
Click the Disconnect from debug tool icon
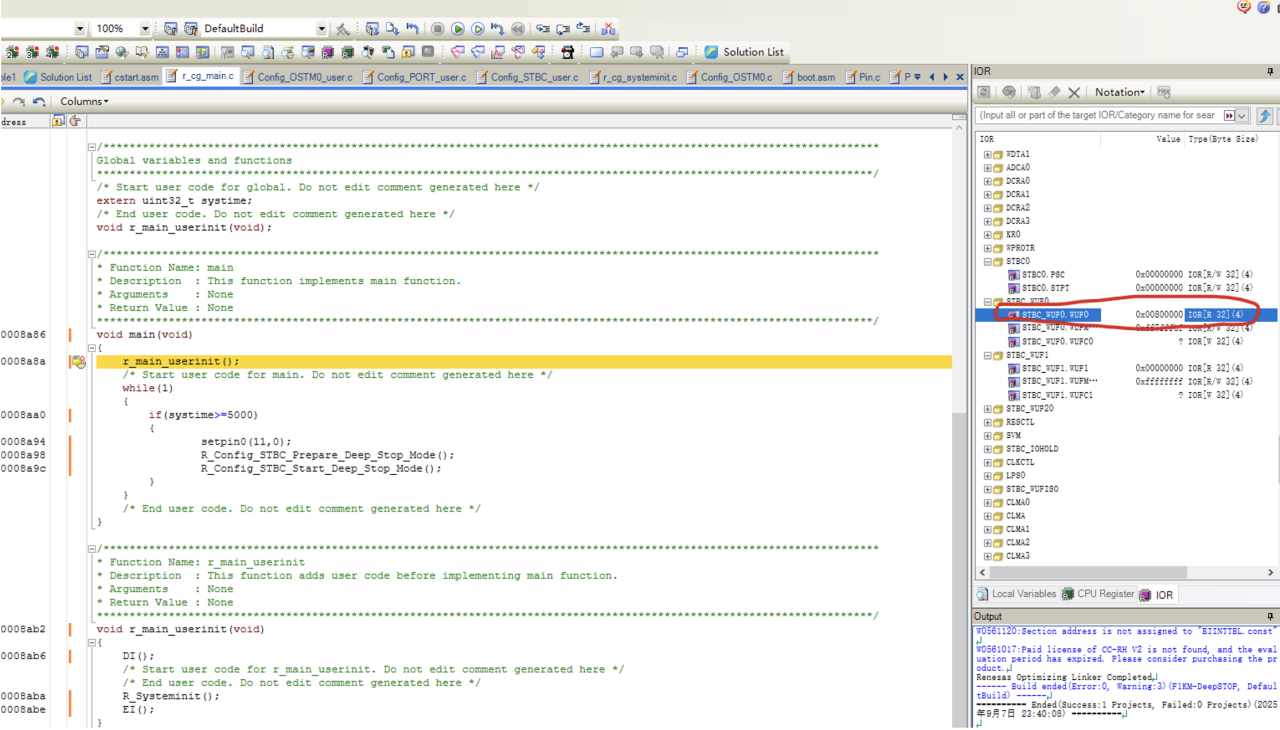tap(608, 29)
